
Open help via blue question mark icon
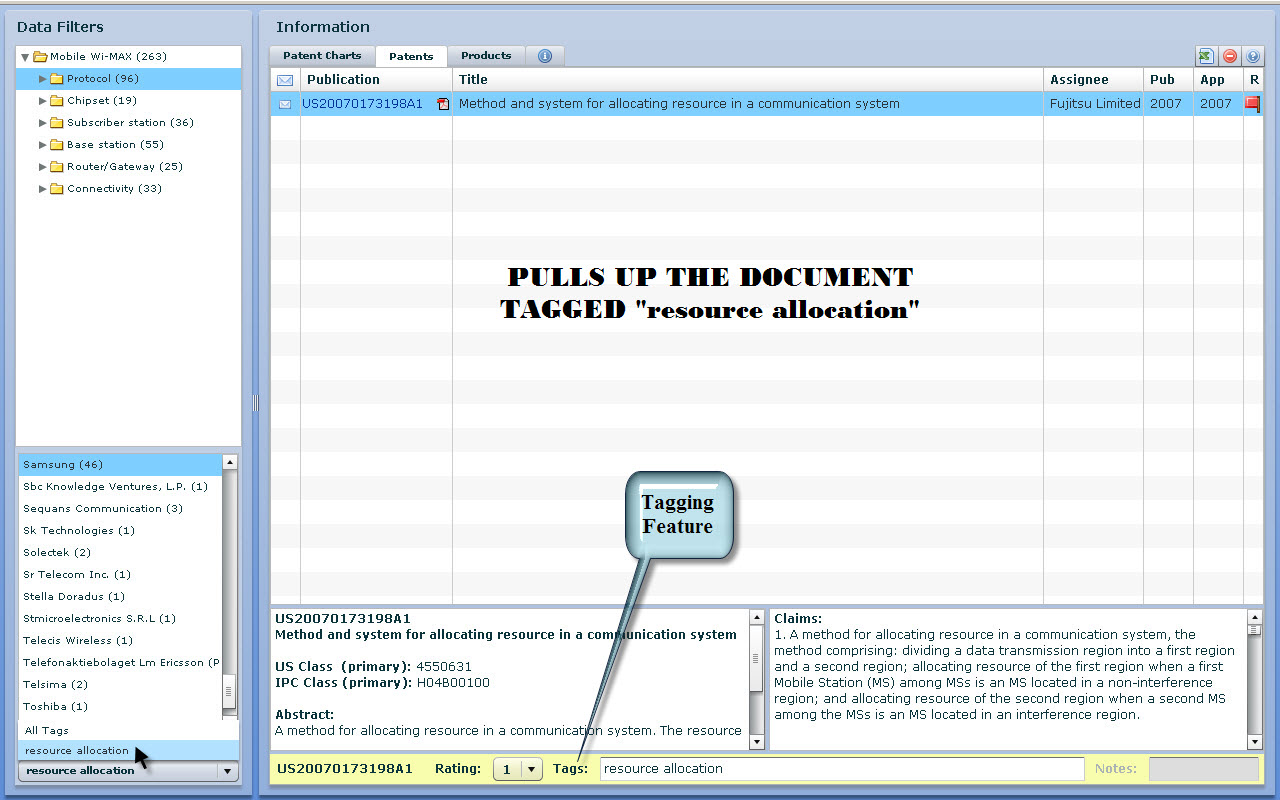(1252, 57)
